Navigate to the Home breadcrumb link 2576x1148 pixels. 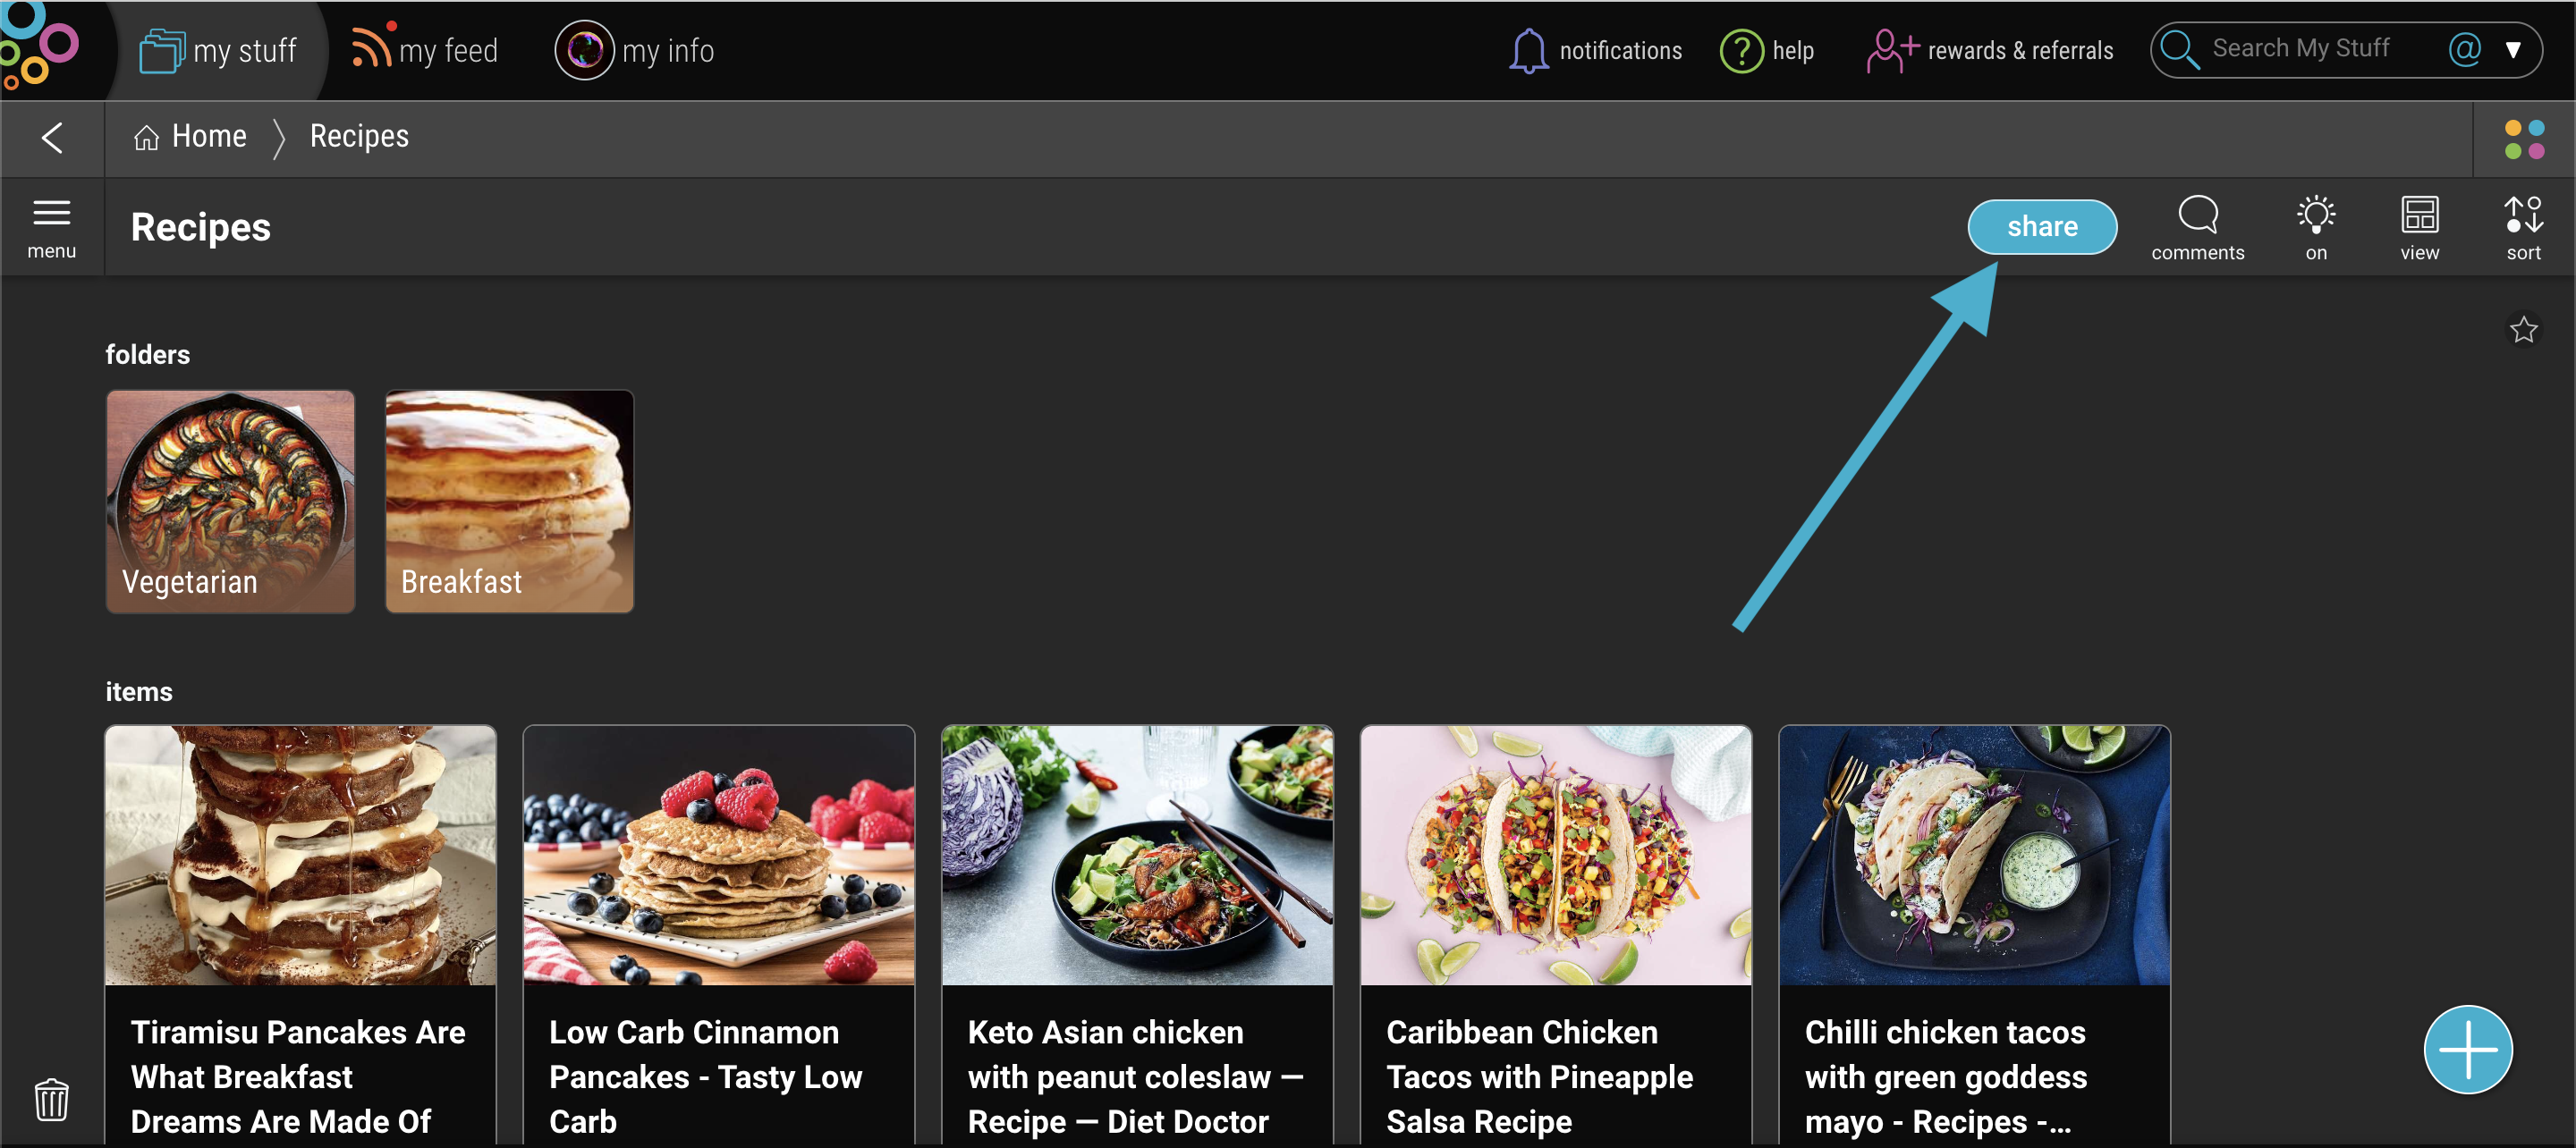tap(191, 136)
